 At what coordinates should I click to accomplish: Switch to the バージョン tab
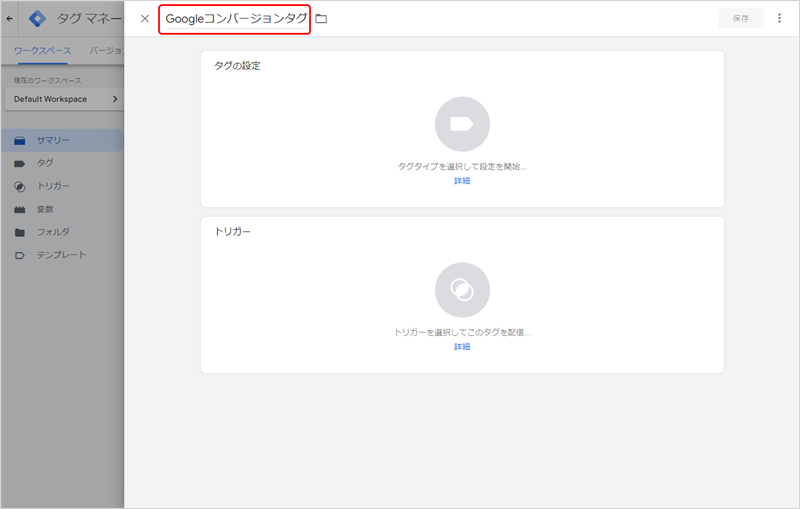(x=106, y=51)
